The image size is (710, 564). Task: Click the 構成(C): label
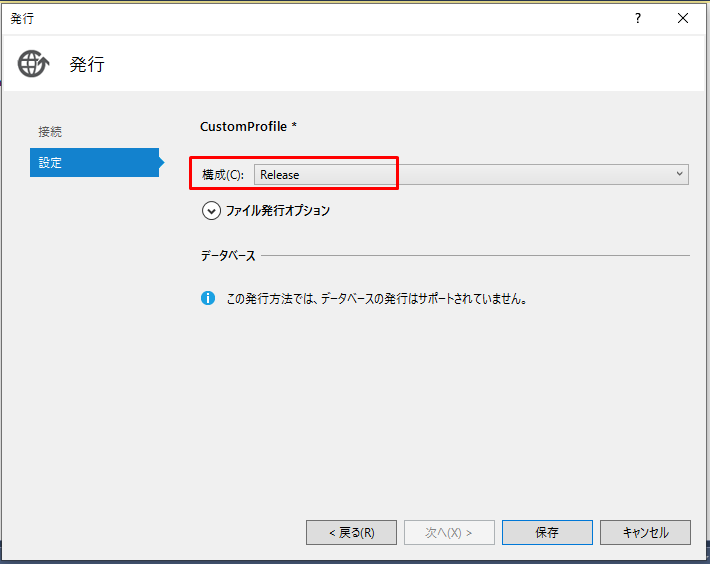click(223, 175)
